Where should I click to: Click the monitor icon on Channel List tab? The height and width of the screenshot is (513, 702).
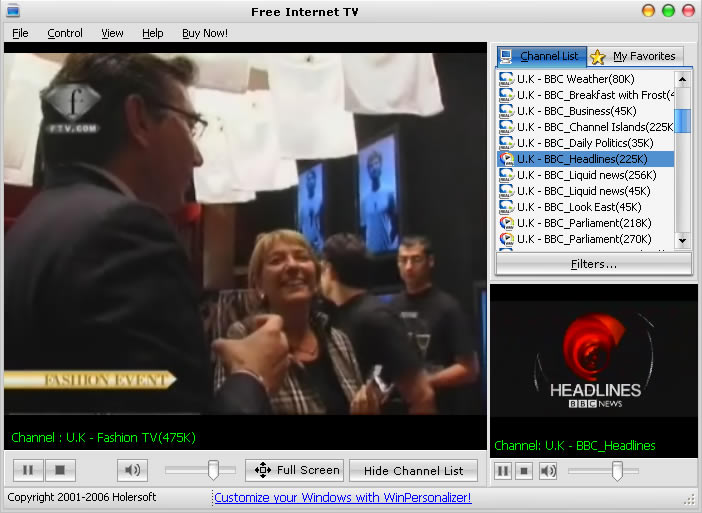pos(506,56)
